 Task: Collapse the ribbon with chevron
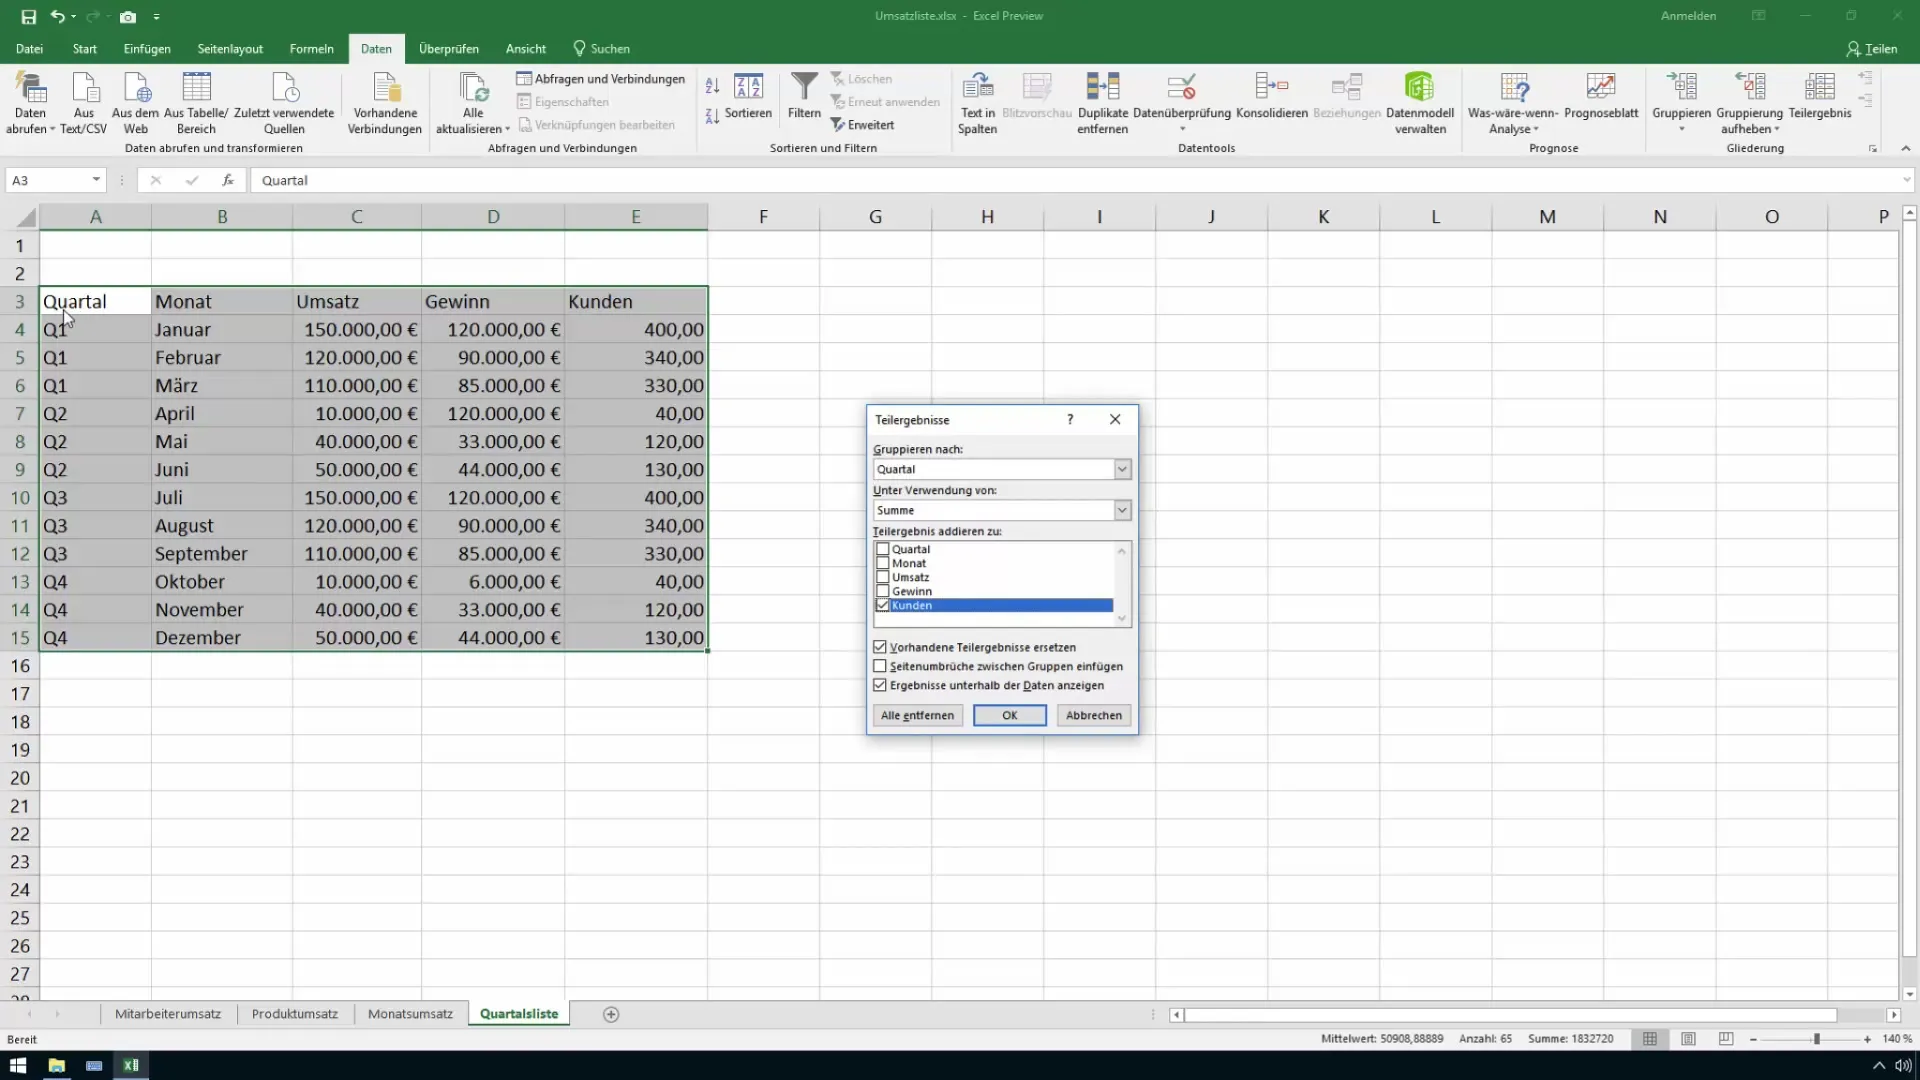click(x=1905, y=148)
